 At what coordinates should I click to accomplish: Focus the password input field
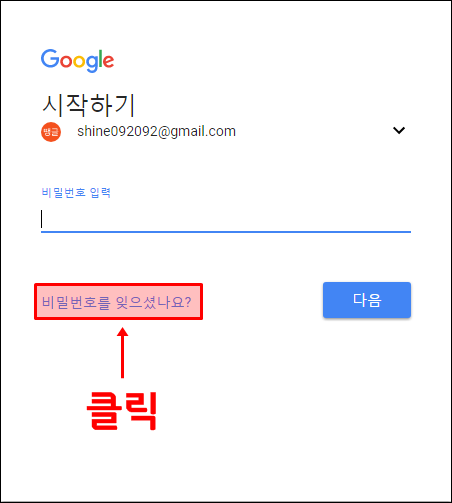pyautogui.click(x=226, y=220)
